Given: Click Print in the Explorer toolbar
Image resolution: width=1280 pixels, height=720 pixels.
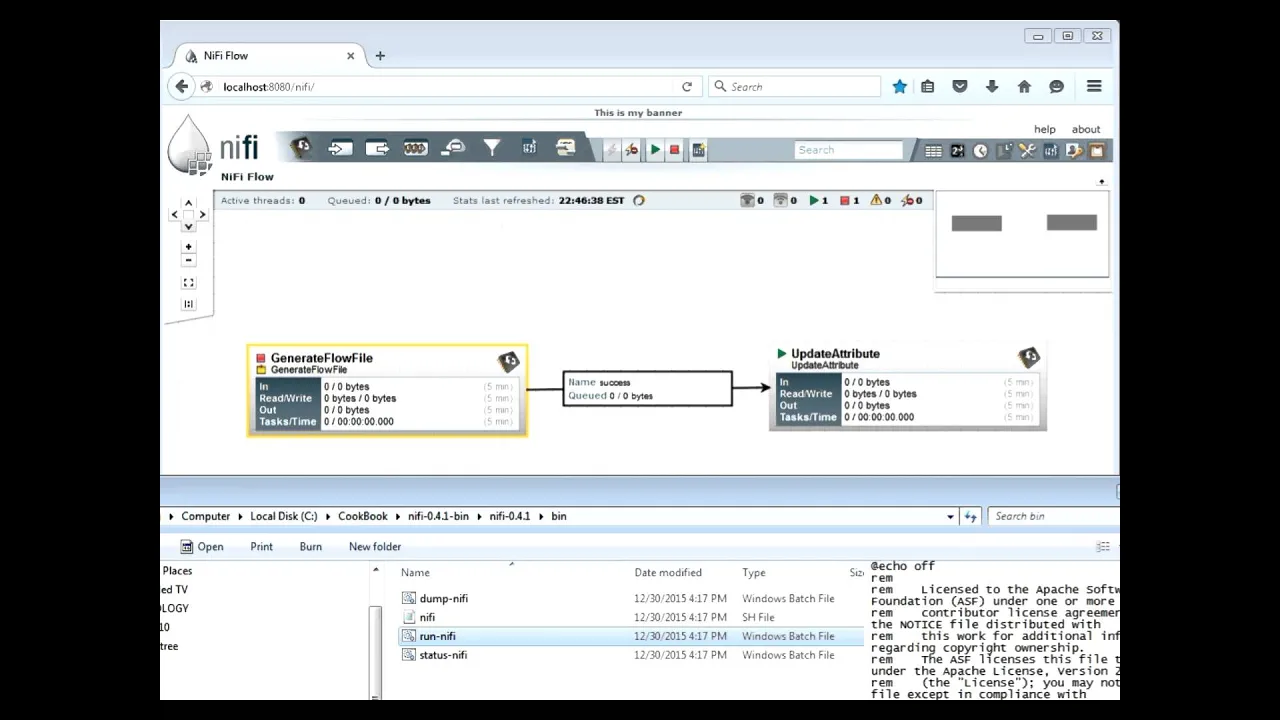Looking at the screenshot, I should [262, 547].
